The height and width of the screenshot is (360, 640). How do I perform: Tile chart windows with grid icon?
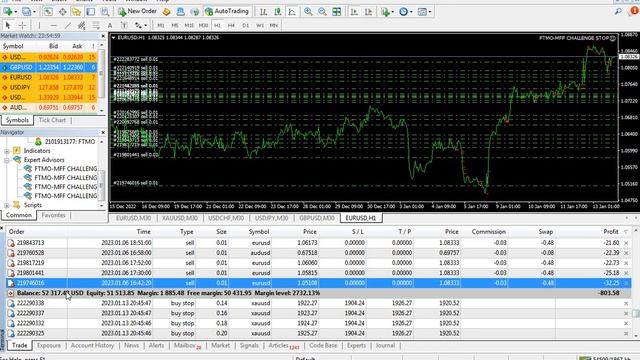coord(336,12)
